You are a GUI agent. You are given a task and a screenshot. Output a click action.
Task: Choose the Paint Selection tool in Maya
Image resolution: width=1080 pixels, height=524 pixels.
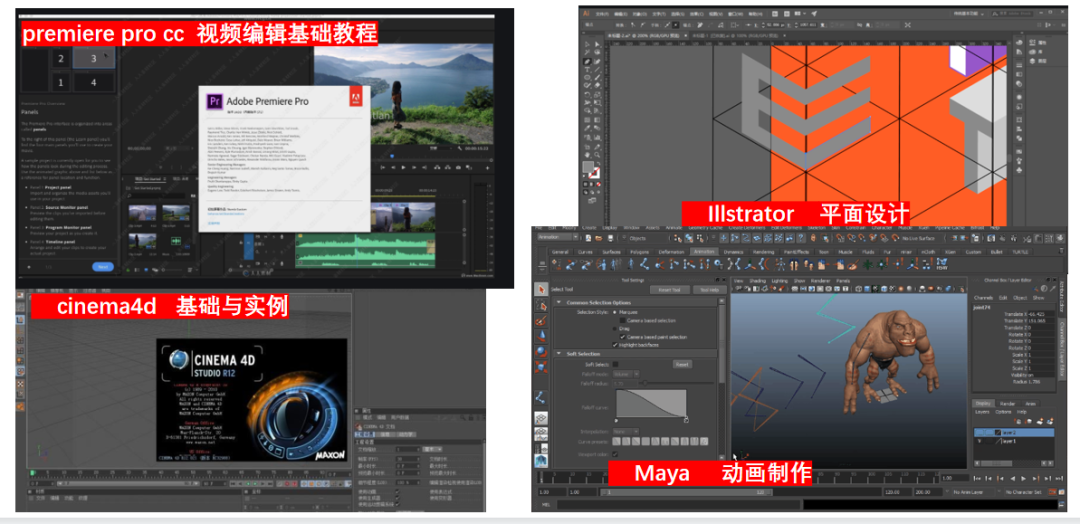541,319
